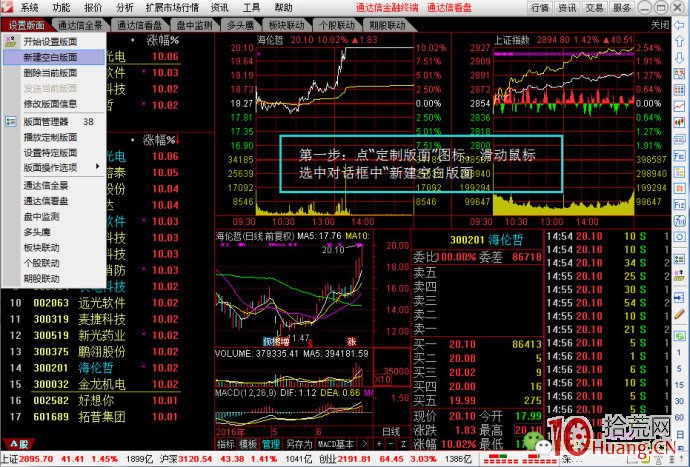Click the layout manager list icon in sidebar
Screen dimensions: 690x467
[679, 259]
